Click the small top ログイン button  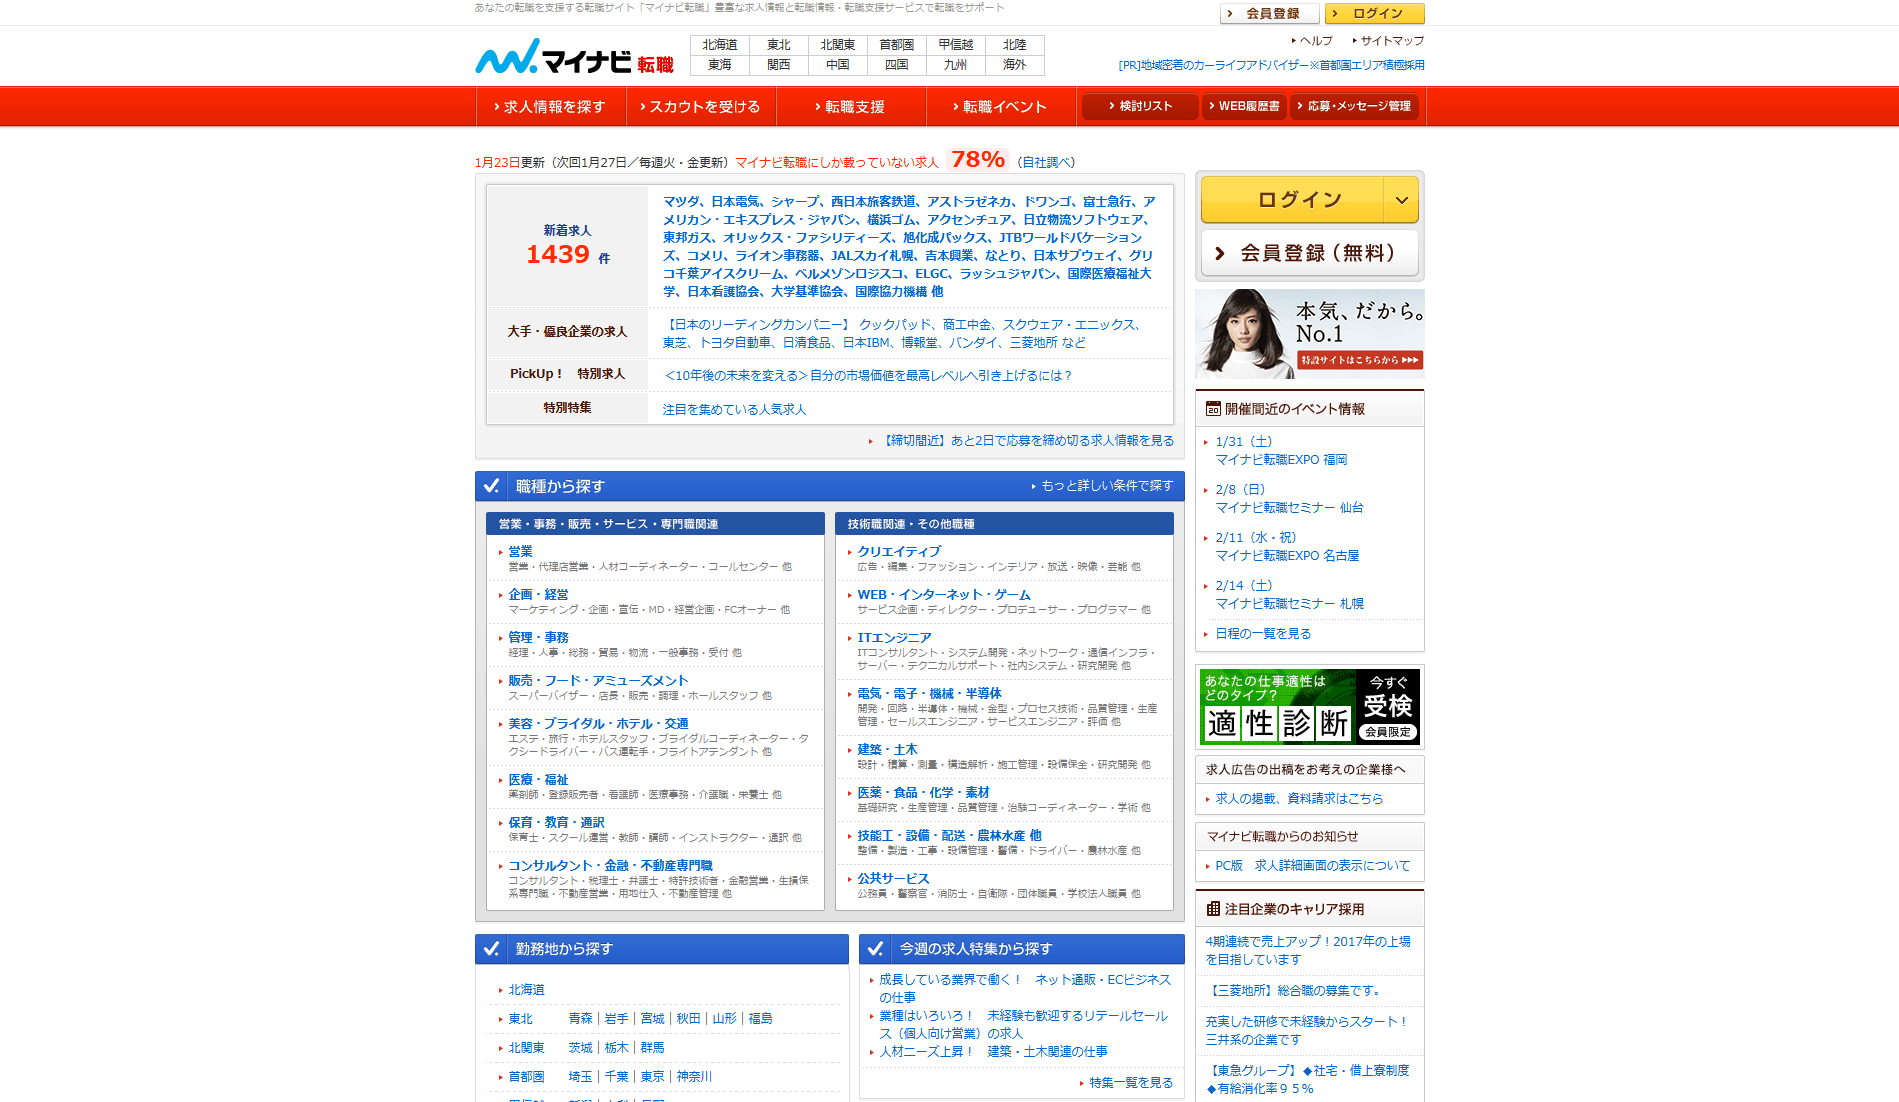tap(1375, 13)
